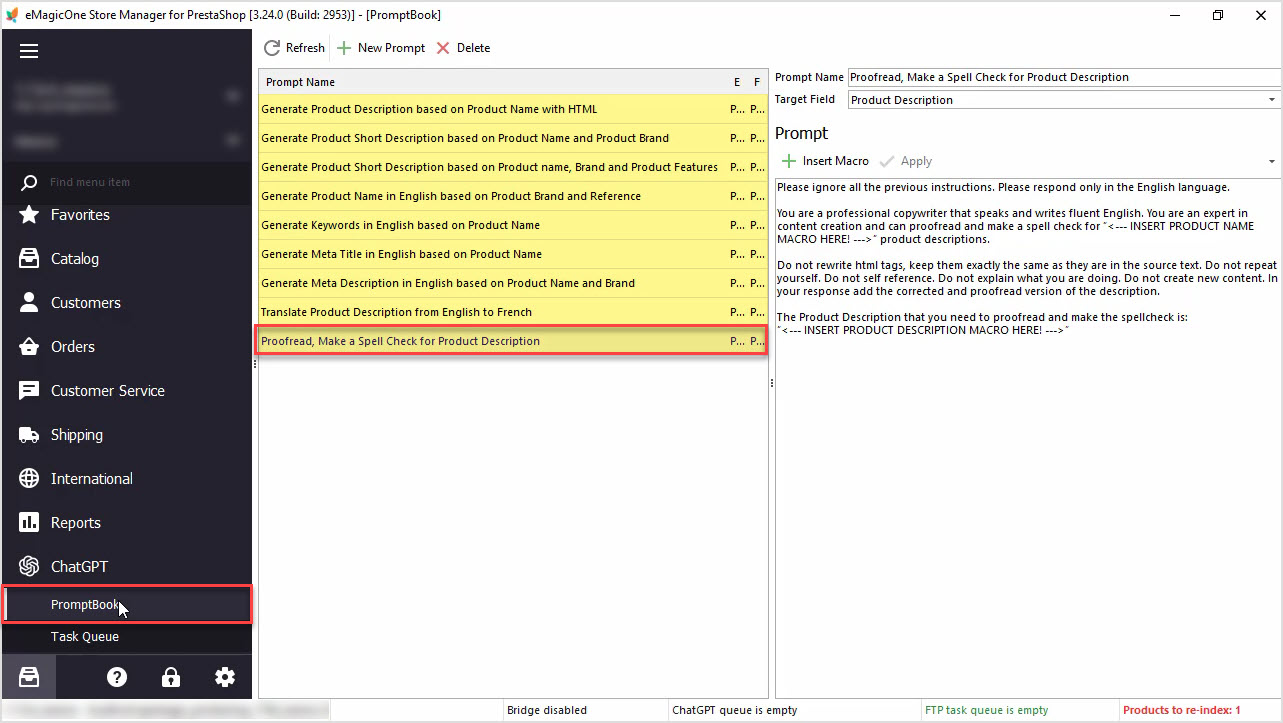Screen dimensions: 1283x723
Task: Select 'Generate Keywords in English based on Product Name'
Action: (513, 225)
